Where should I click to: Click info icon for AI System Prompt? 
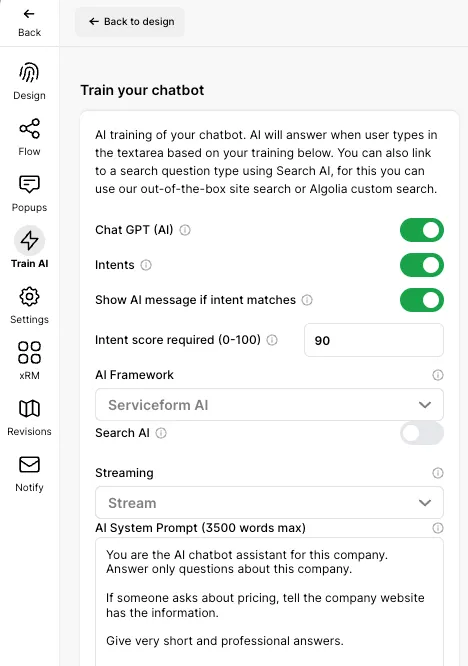click(x=438, y=528)
